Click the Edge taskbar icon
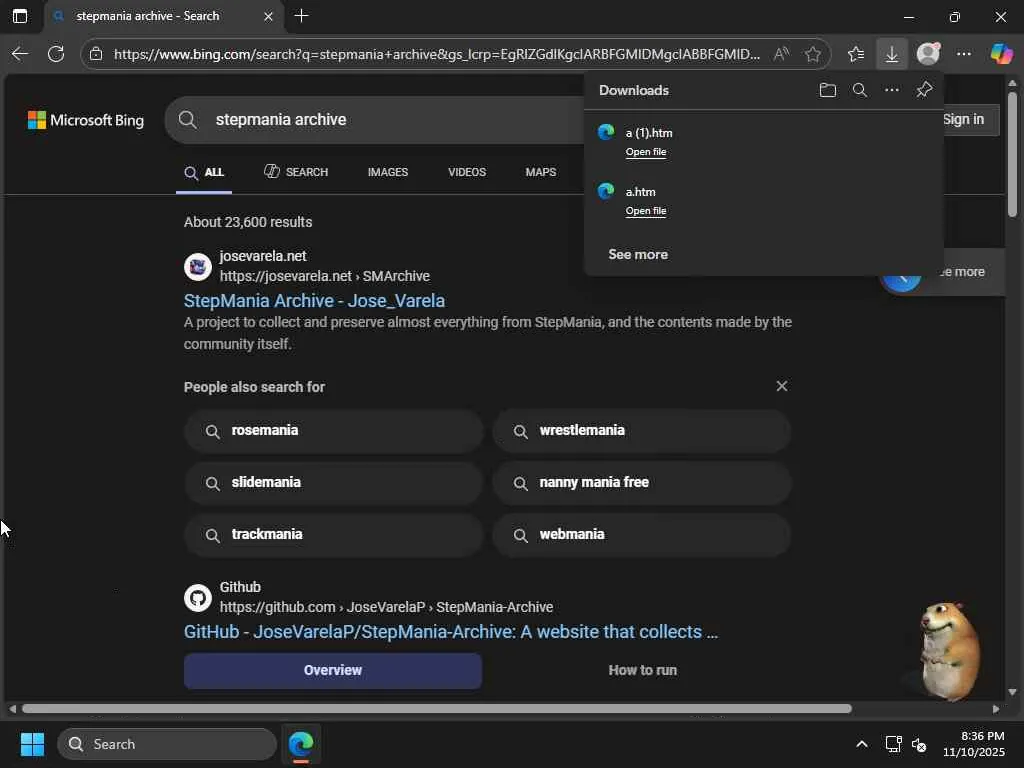 point(301,744)
